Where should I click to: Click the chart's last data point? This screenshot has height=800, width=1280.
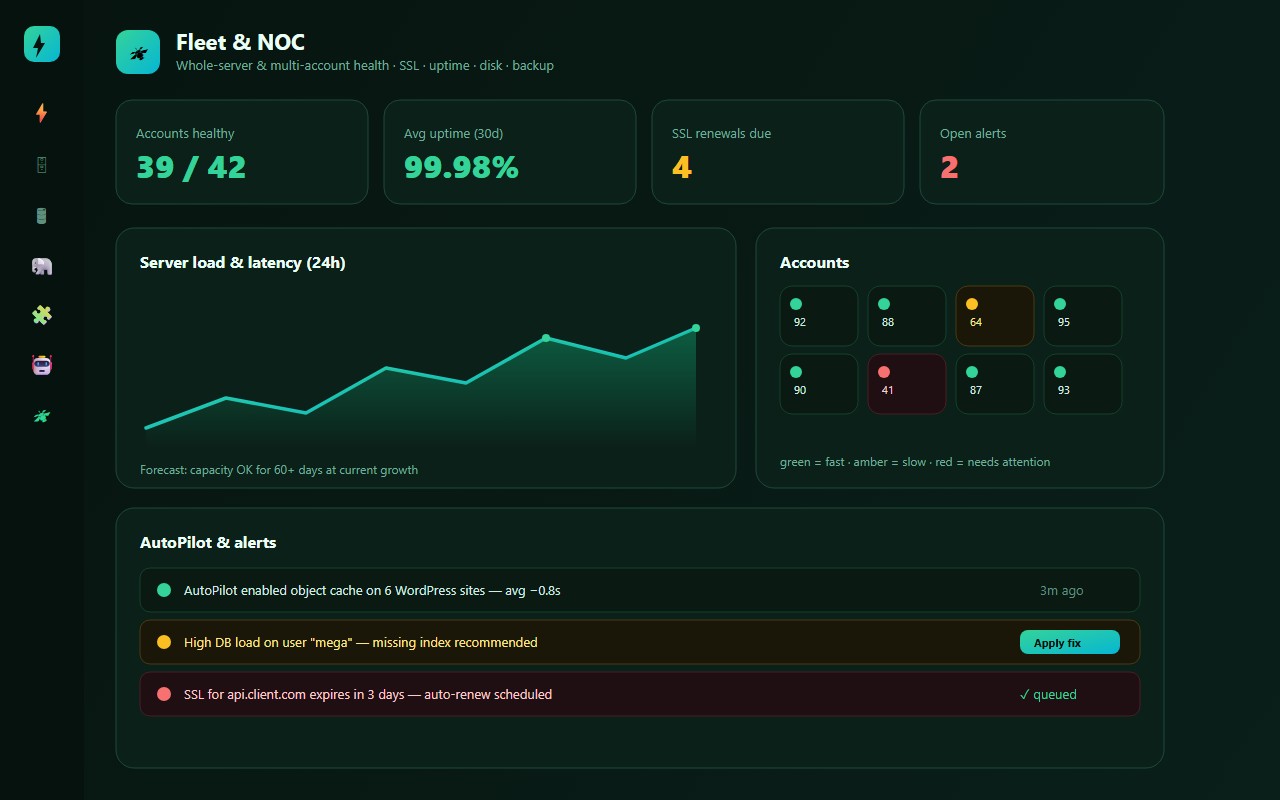[x=696, y=328]
